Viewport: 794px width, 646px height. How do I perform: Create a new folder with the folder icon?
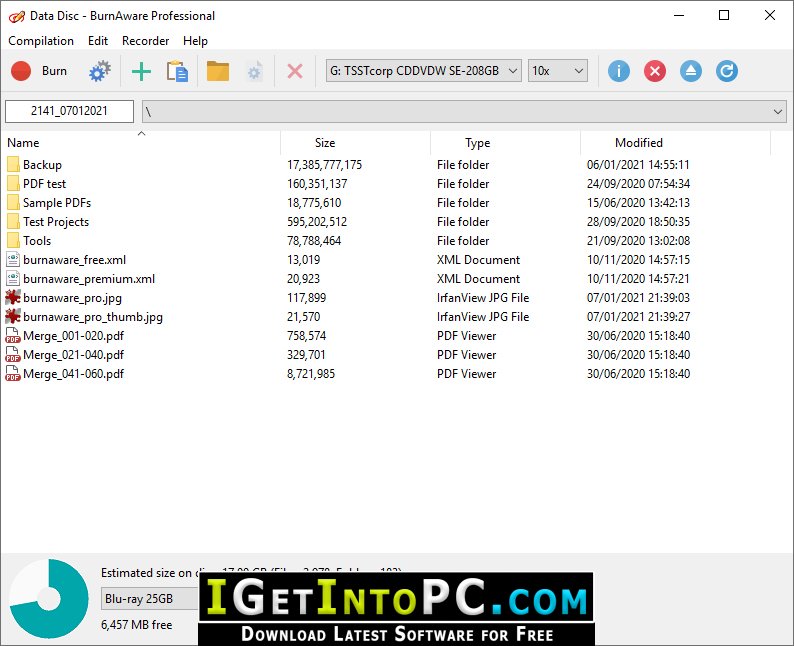[x=218, y=71]
